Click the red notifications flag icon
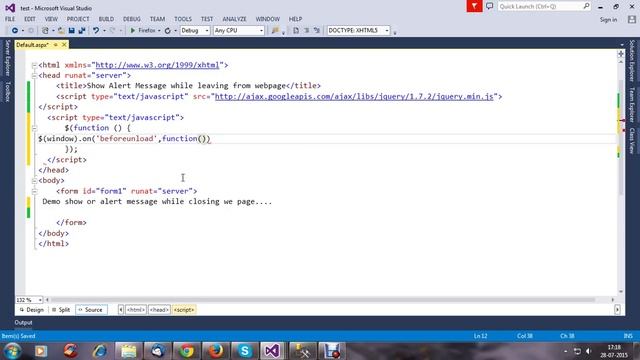This screenshot has height=360, width=640. tap(474, 6)
